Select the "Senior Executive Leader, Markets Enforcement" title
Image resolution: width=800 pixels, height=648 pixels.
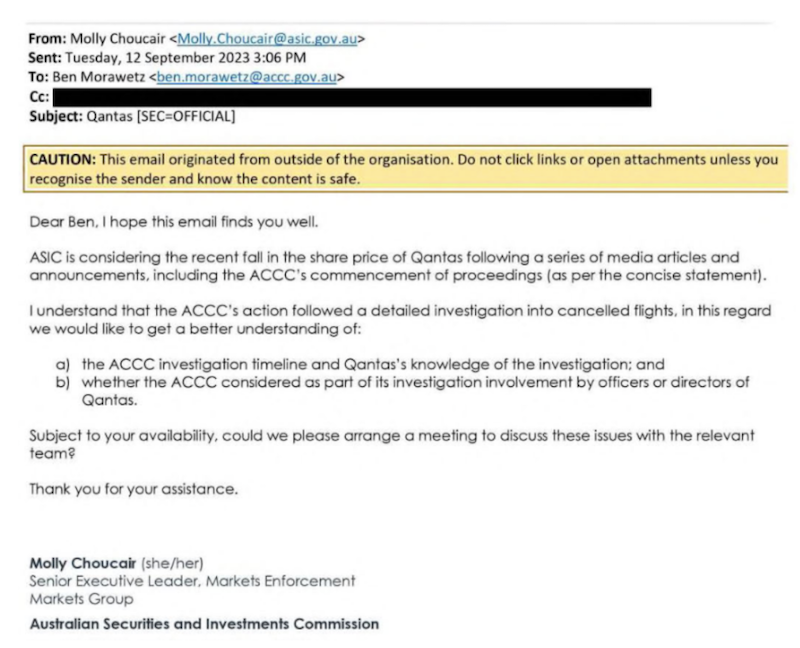click(x=192, y=580)
